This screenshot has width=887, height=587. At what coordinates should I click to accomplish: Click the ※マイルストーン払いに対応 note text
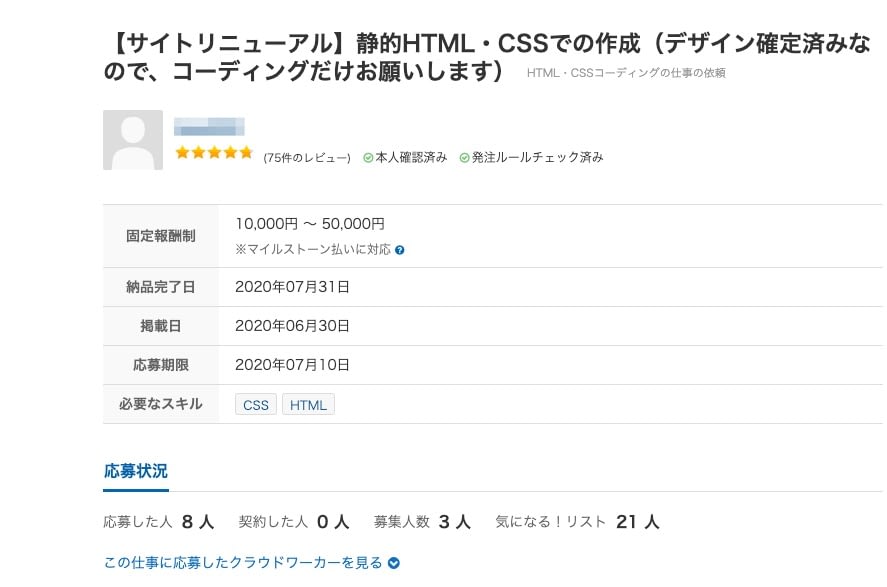coord(313,249)
